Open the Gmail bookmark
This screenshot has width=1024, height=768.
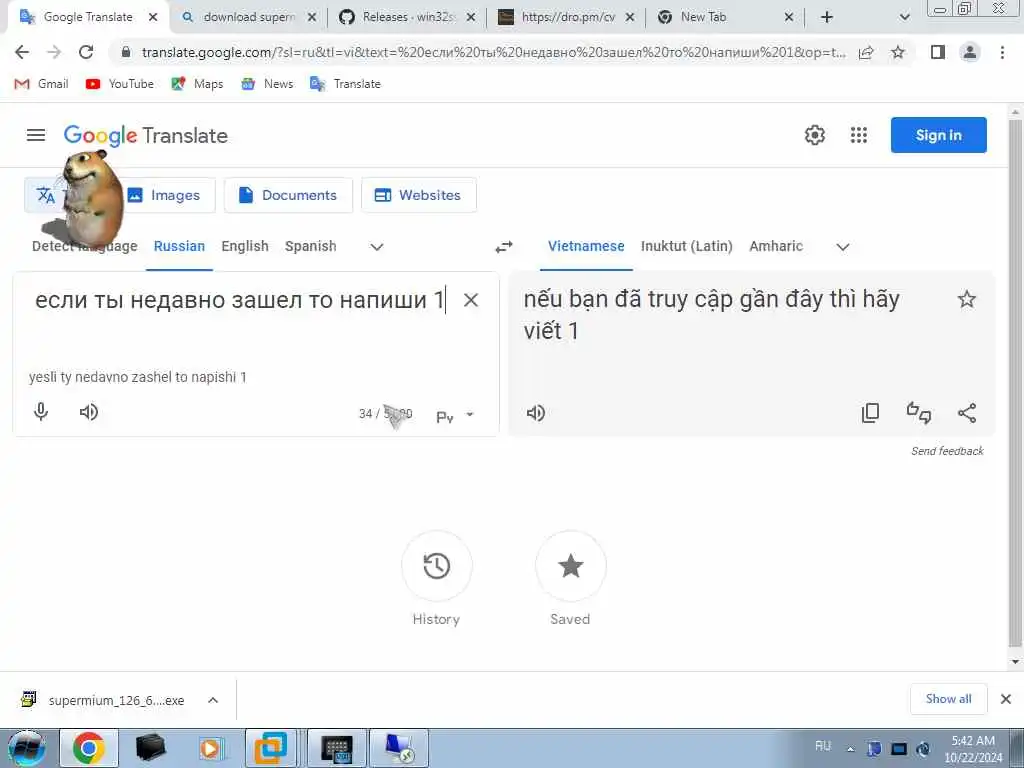point(41,84)
